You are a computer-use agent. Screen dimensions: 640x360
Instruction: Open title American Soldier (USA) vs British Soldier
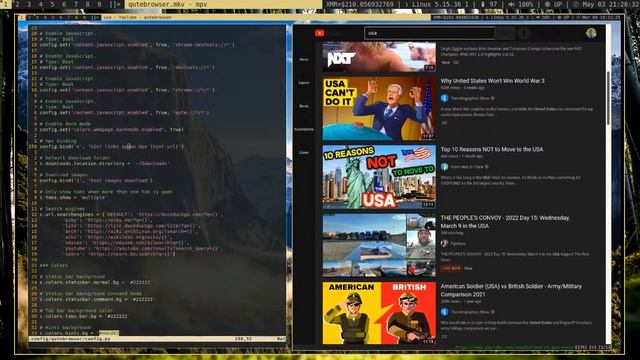(511, 290)
